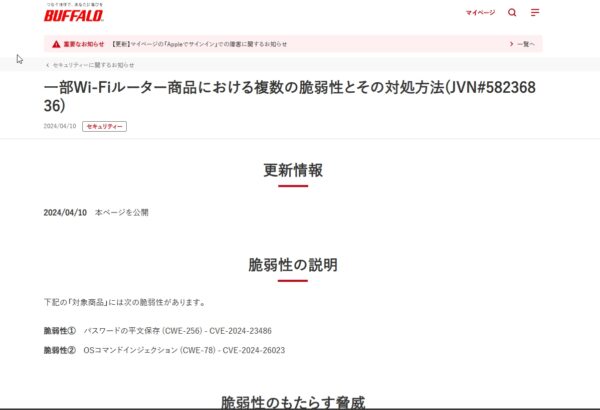Click the 重要なお知らせ label

[83, 44]
